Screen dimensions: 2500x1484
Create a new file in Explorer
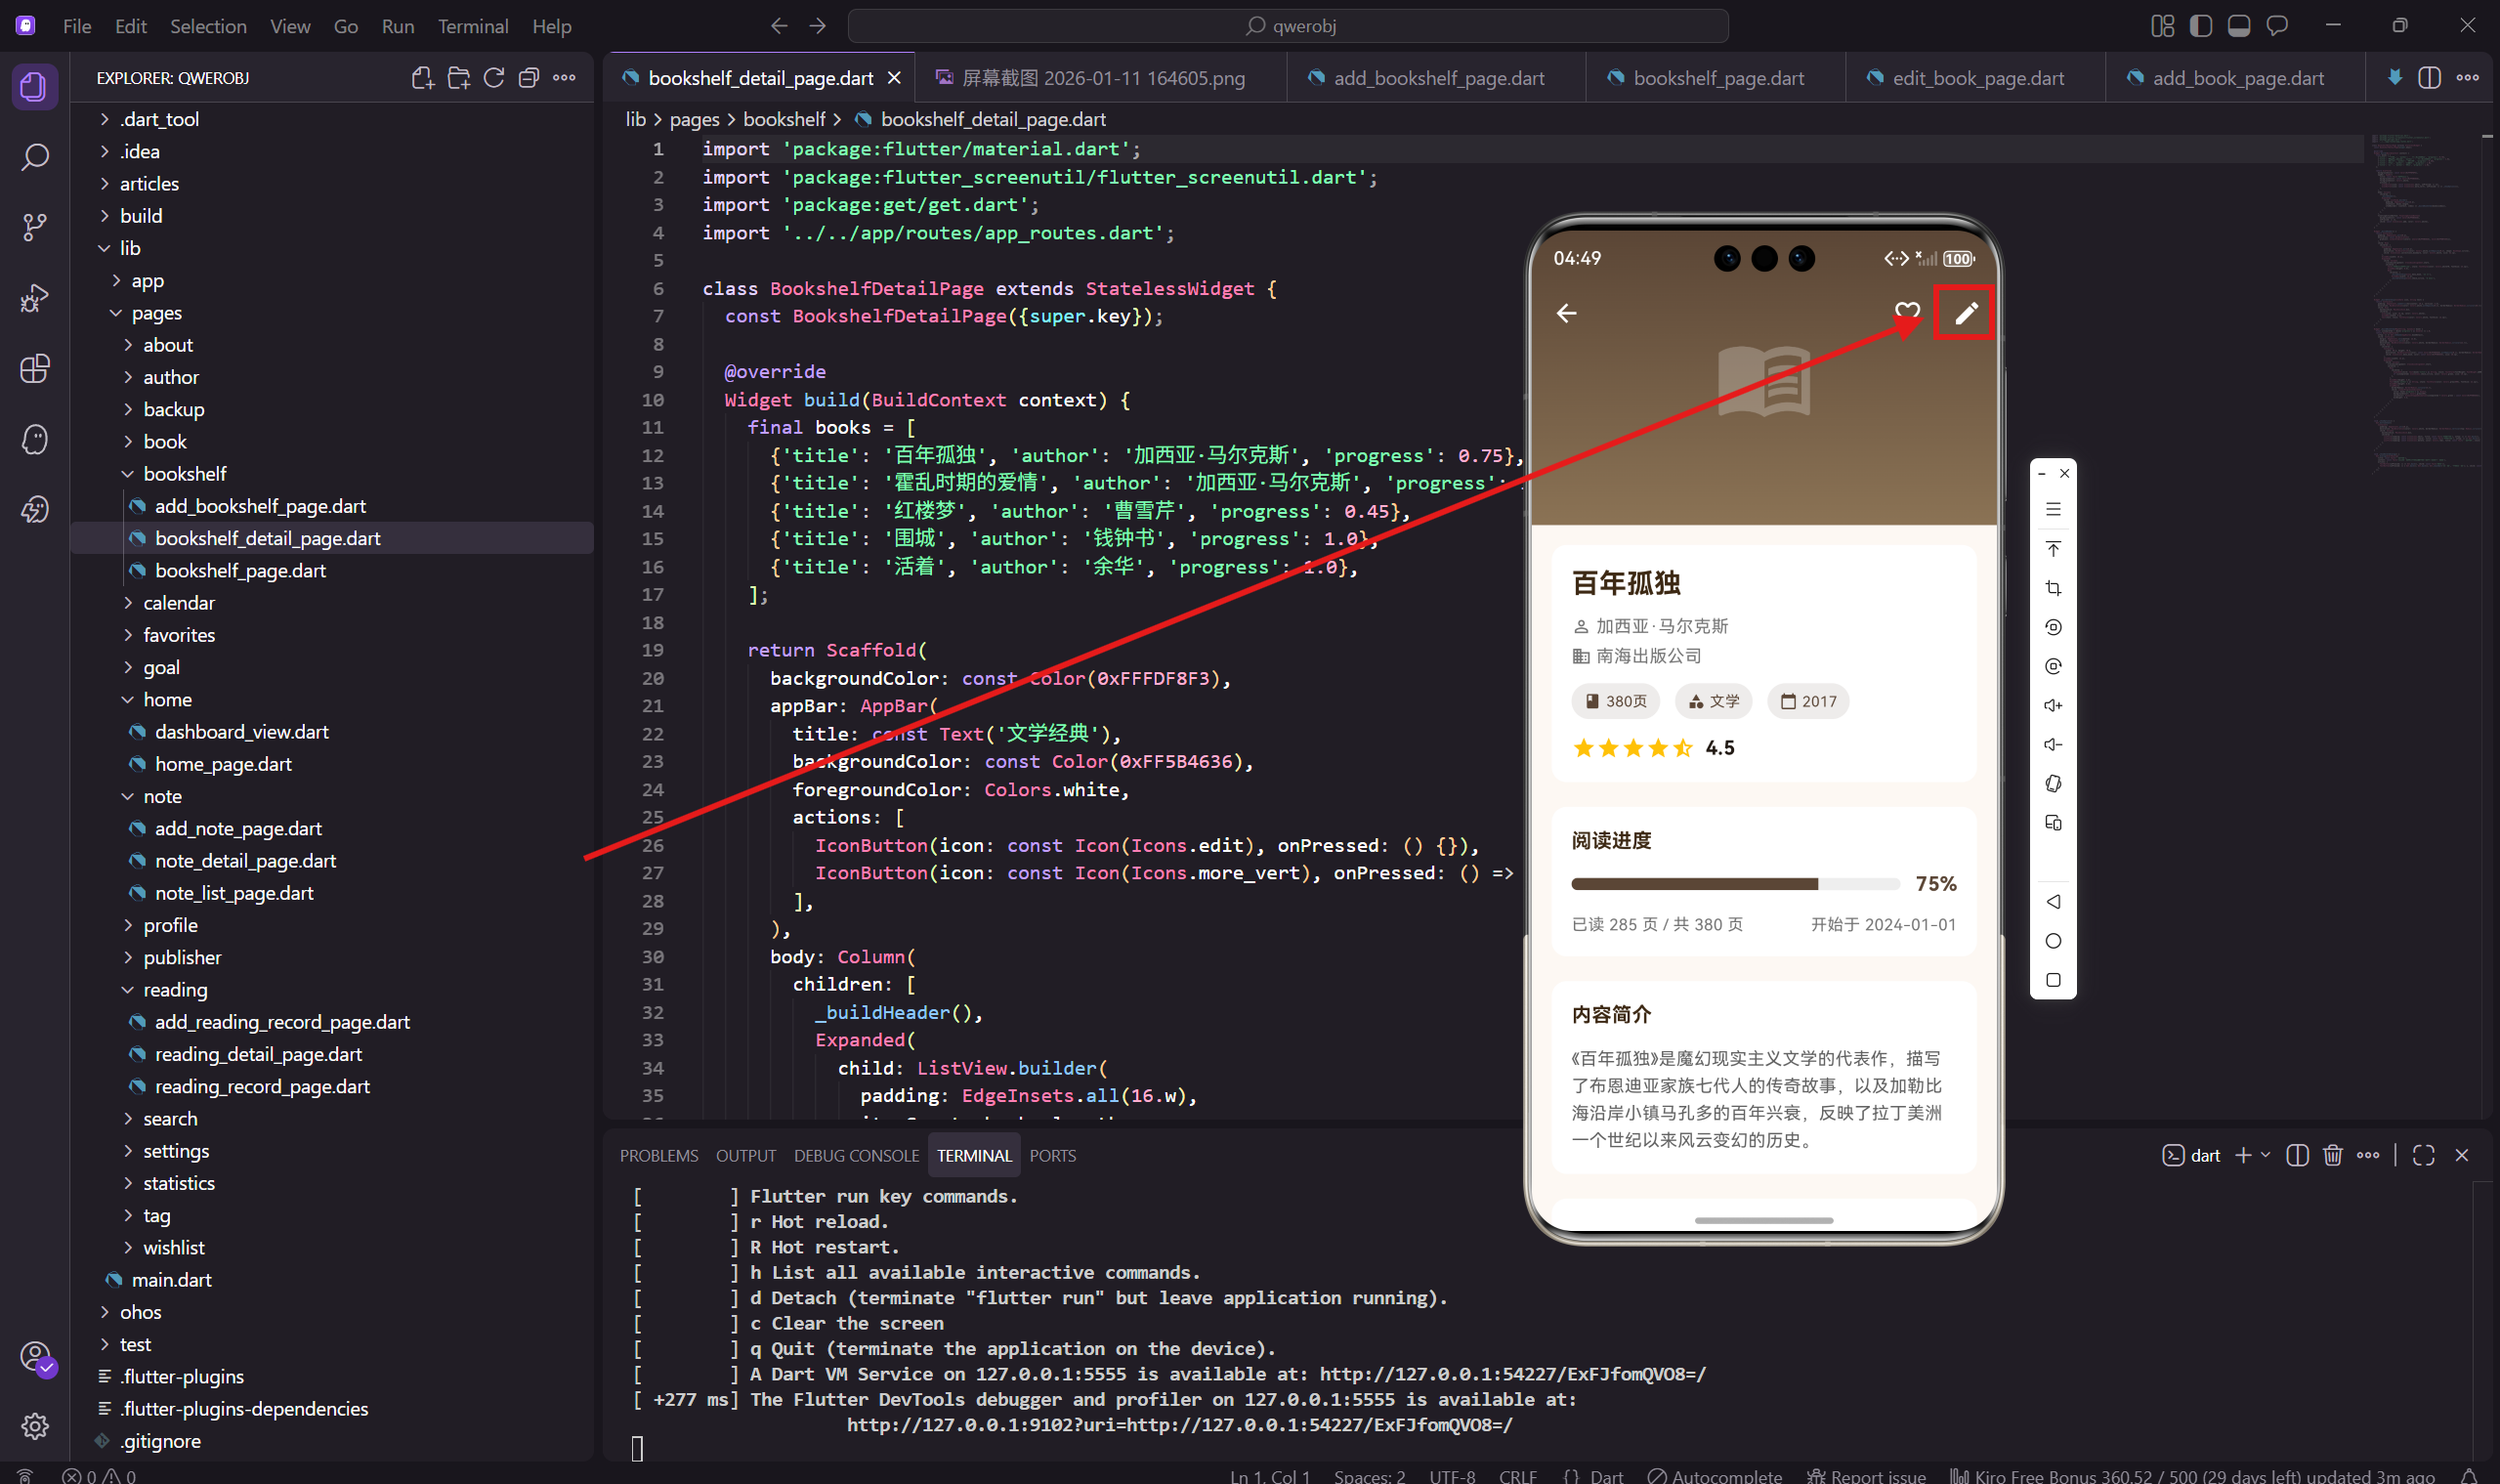click(x=422, y=78)
